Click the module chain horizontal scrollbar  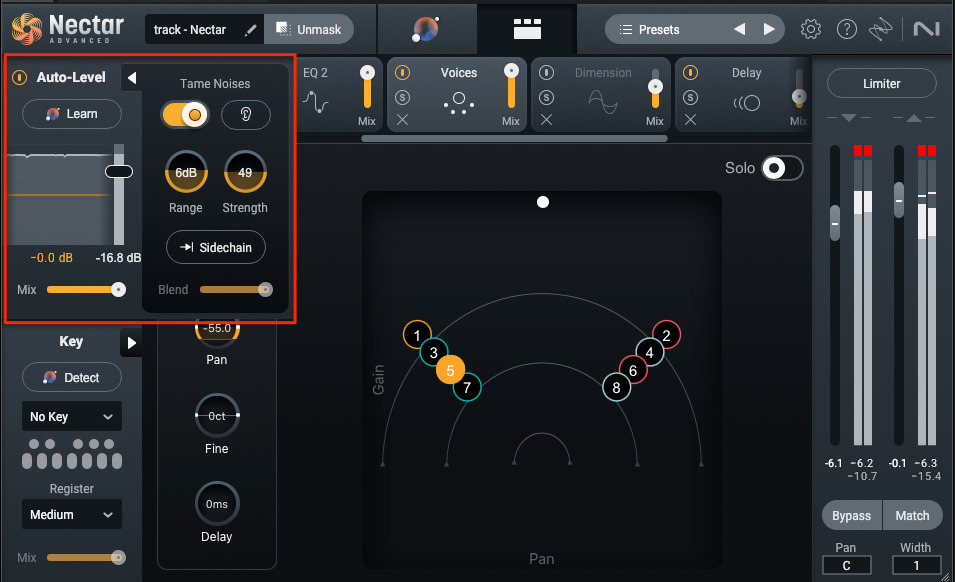click(514, 138)
